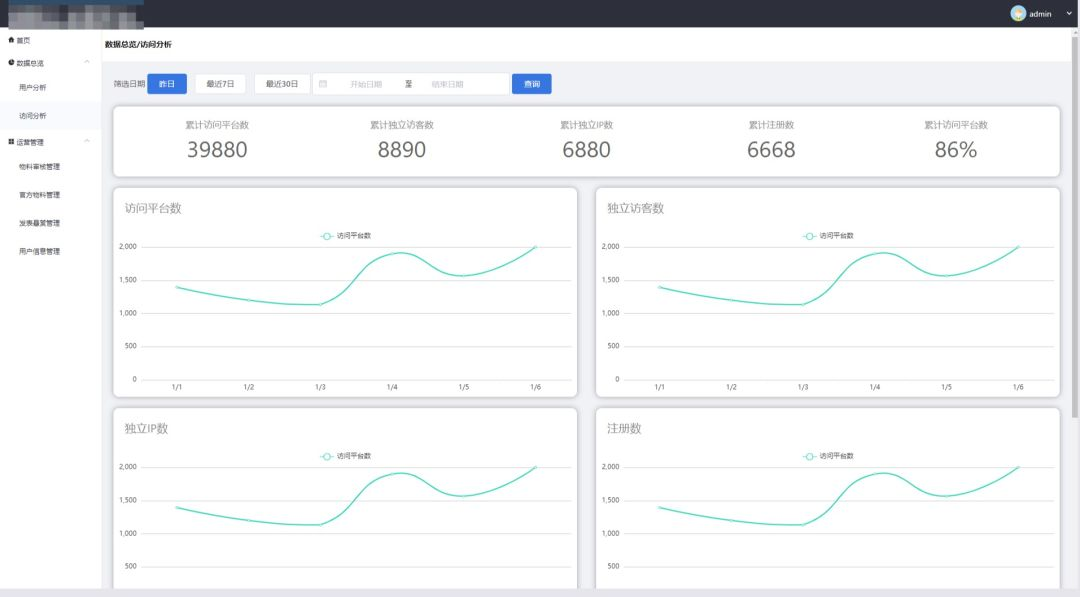Click the 独立IP数 chart title

click(x=146, y=428)
